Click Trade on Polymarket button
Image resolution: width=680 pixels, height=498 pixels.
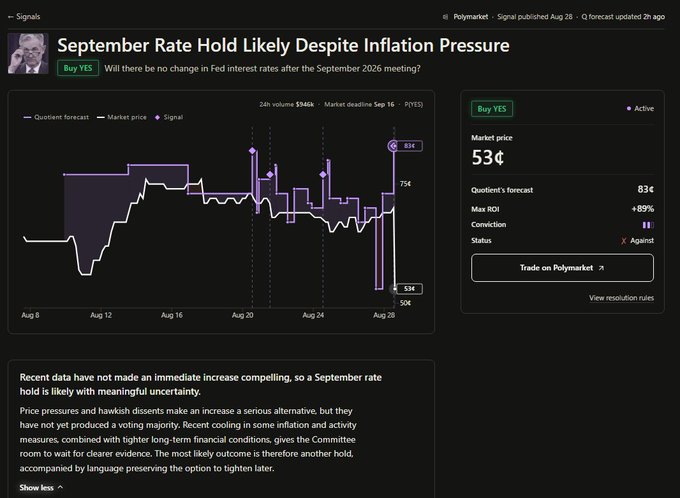click(562, 268)
